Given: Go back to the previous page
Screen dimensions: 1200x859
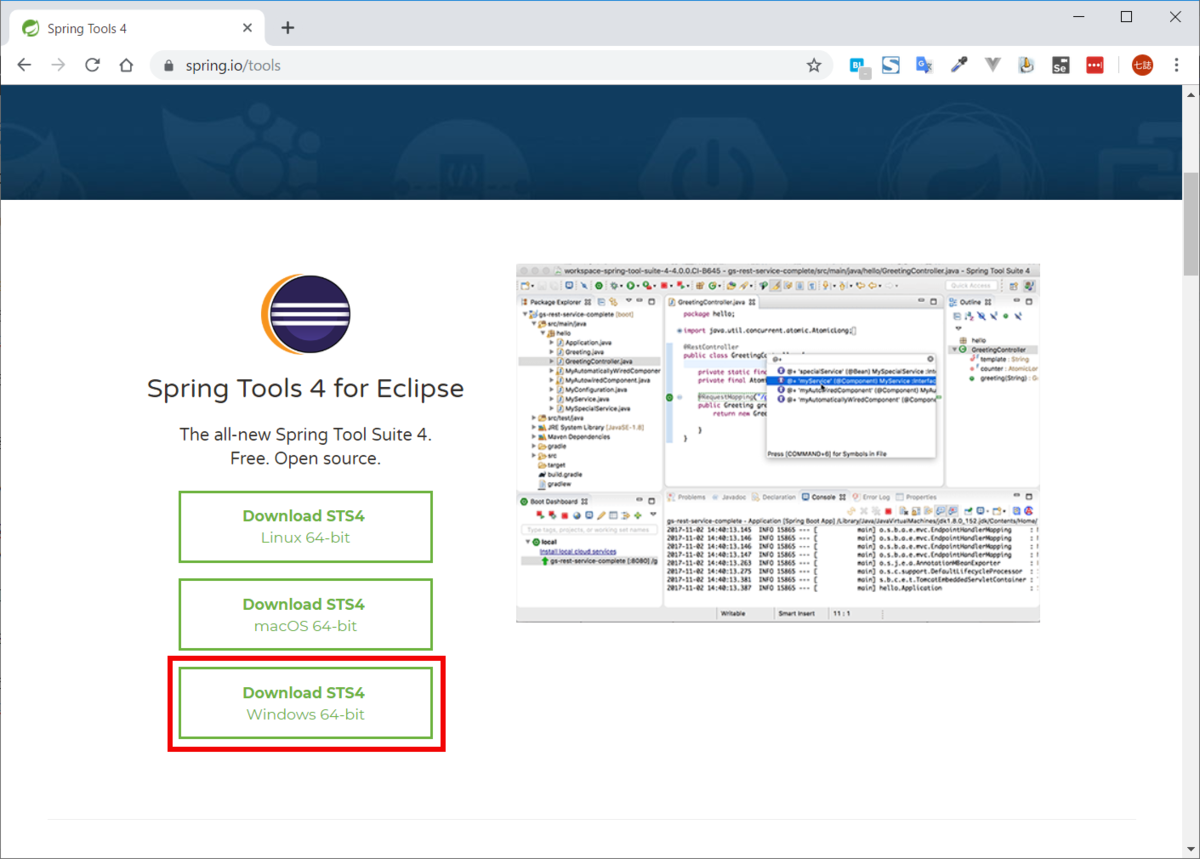Looking at the screenshot, I should point(25,65).
